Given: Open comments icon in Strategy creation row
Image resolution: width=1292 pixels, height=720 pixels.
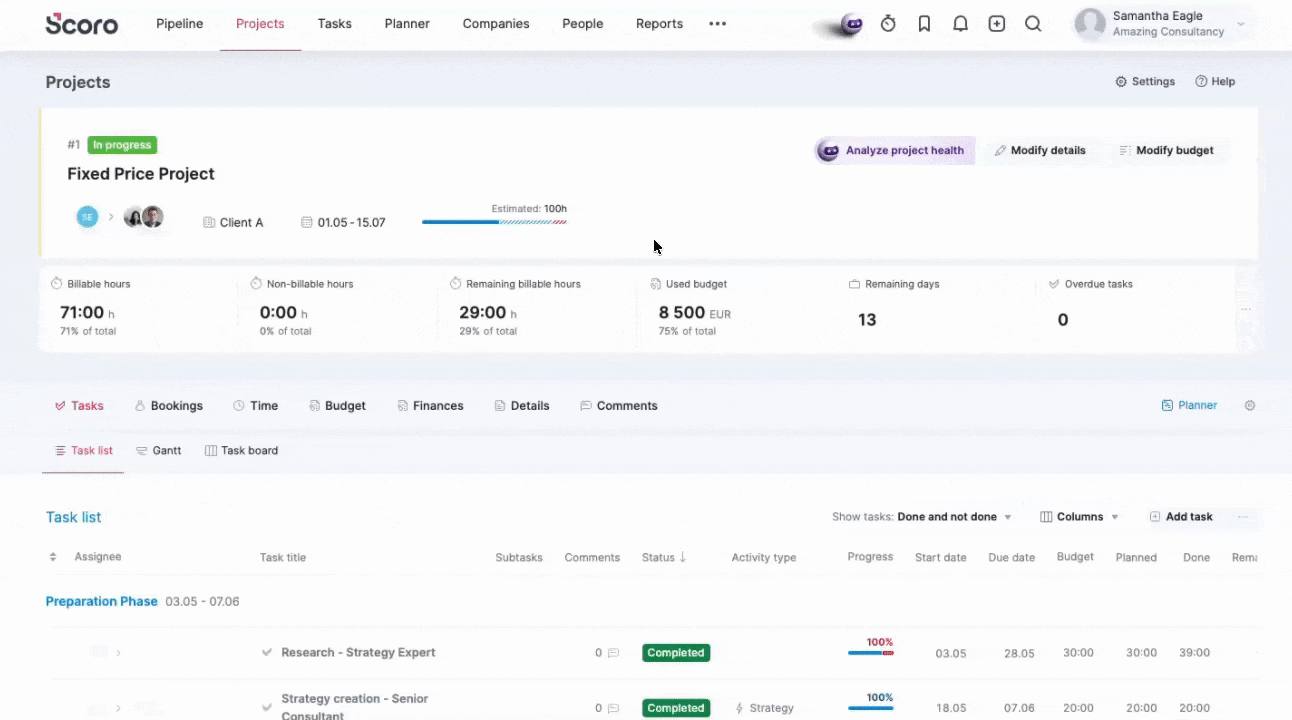Looking at the screenshot, I should tap(613, 708).
